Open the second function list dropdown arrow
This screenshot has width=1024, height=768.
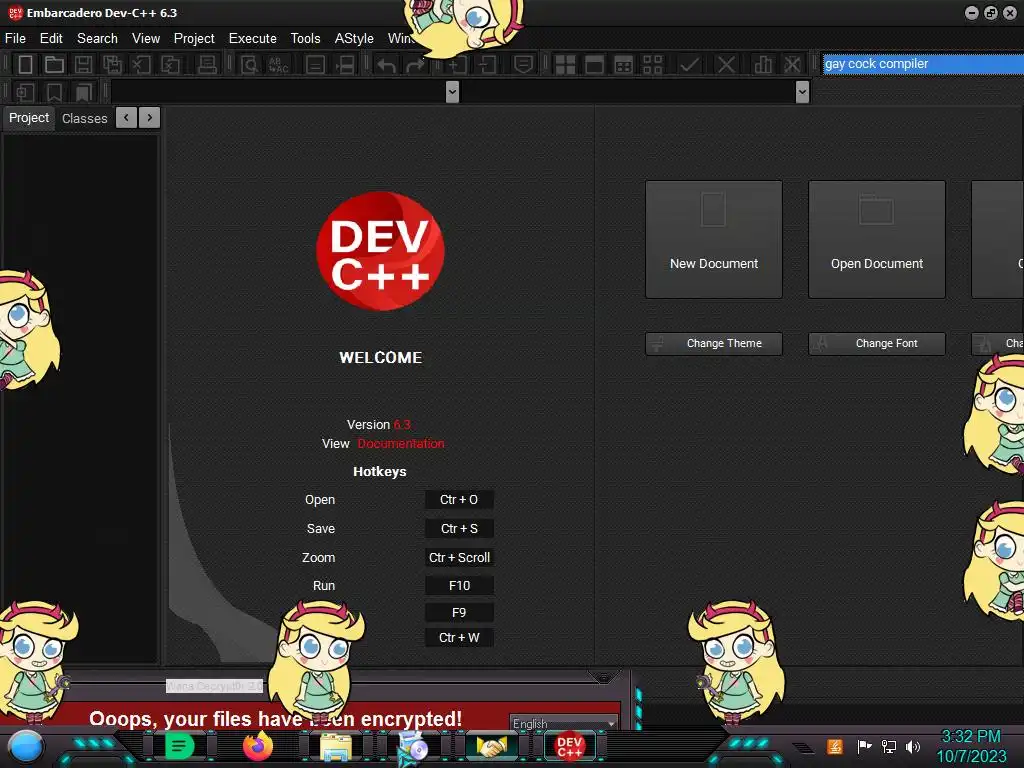tap(803, 91)
